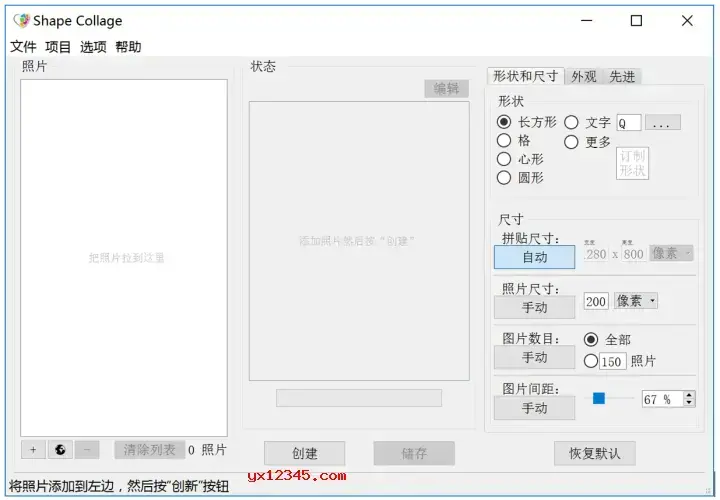The width and height of the screenshot is (720, 500).
Task: Open the collage size 像素 unit dropdown
Action: click(x=671, y=253)
